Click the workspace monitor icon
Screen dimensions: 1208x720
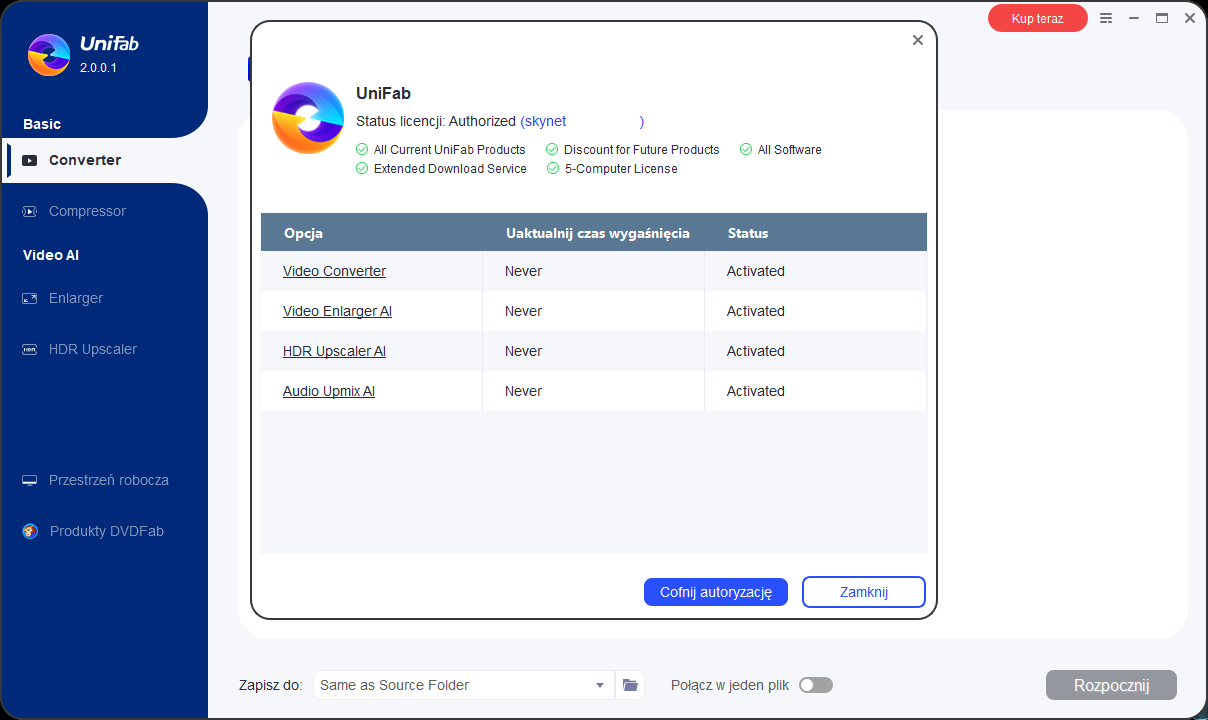tap(30, 480)
